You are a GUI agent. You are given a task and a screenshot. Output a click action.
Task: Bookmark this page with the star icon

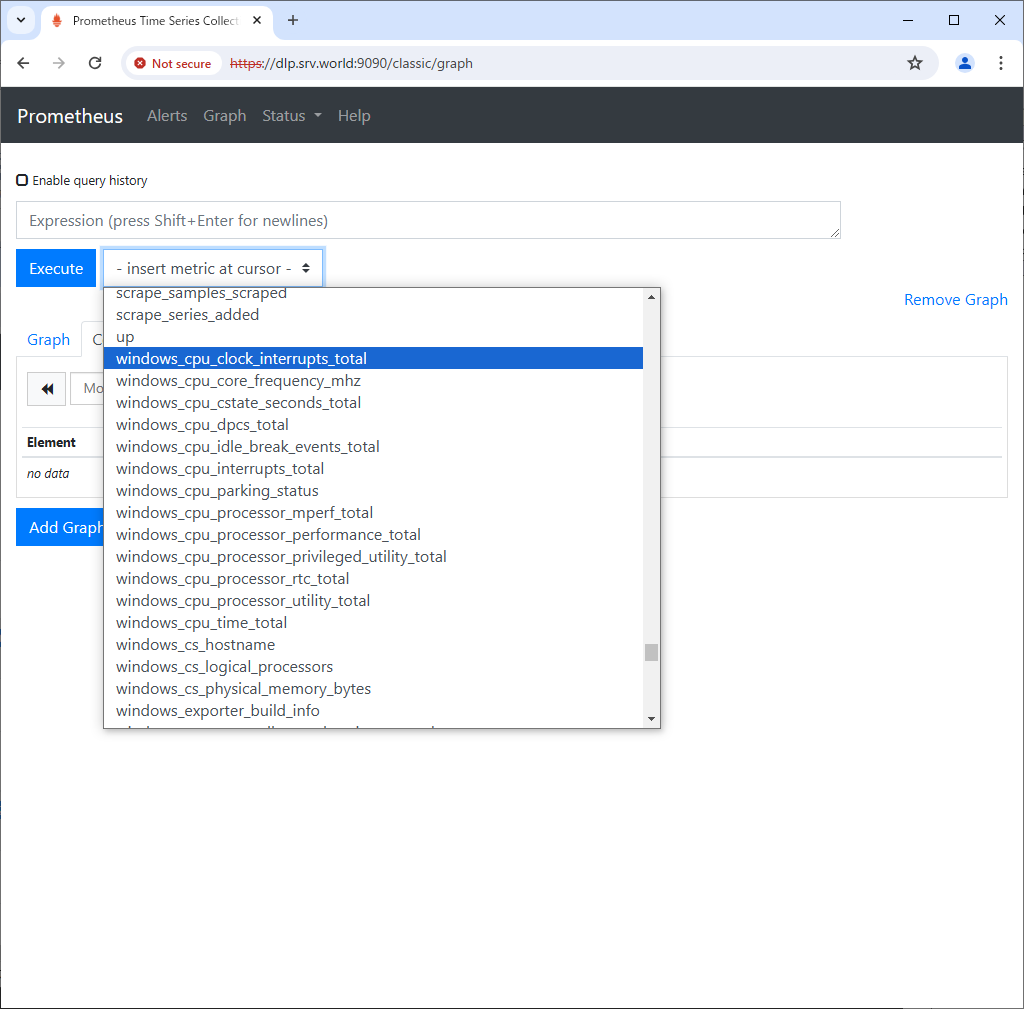click(914, 63)
